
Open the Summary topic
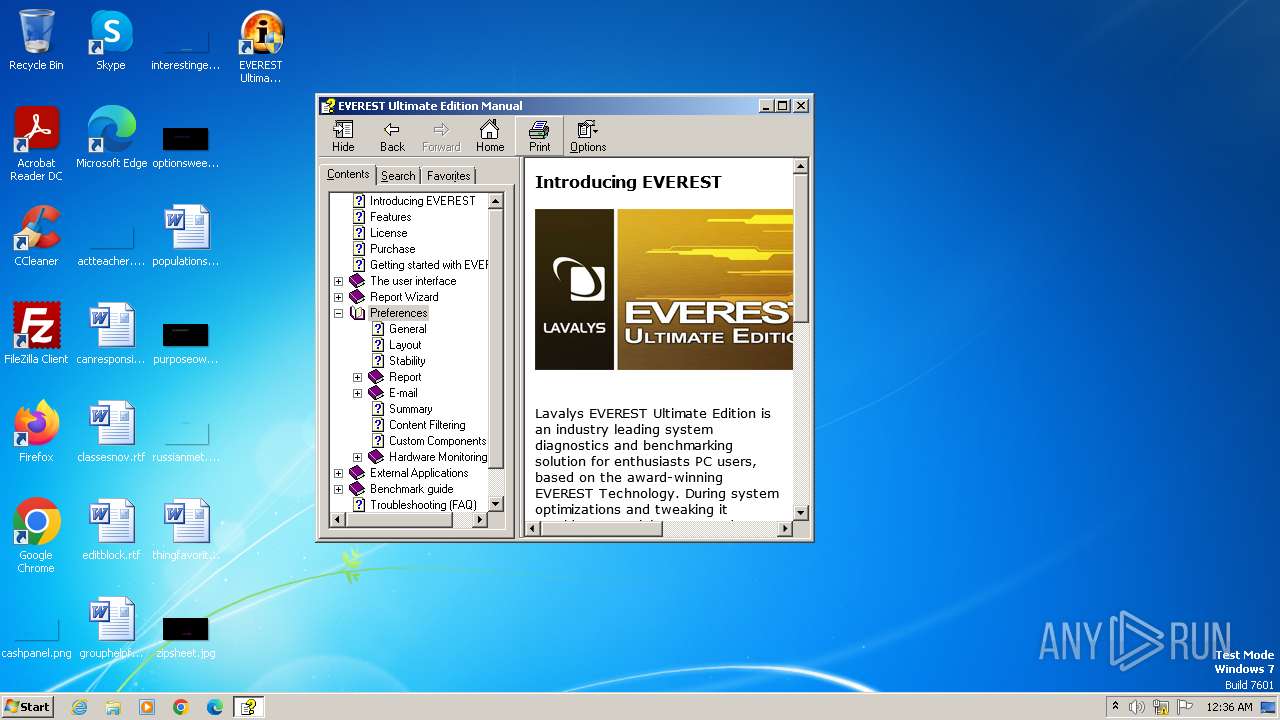click(x=410, y=409)
